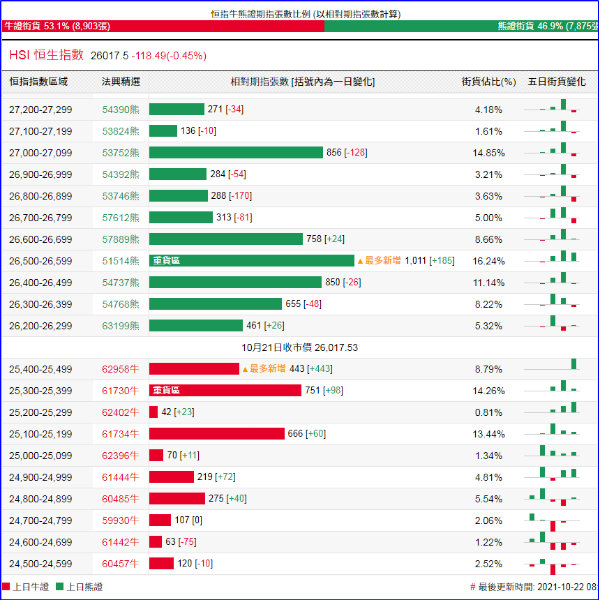Click the -118.49(-0.45%) change value
Image resolution: width=599 pixels, height=600 pixels.
pos(169,56)
